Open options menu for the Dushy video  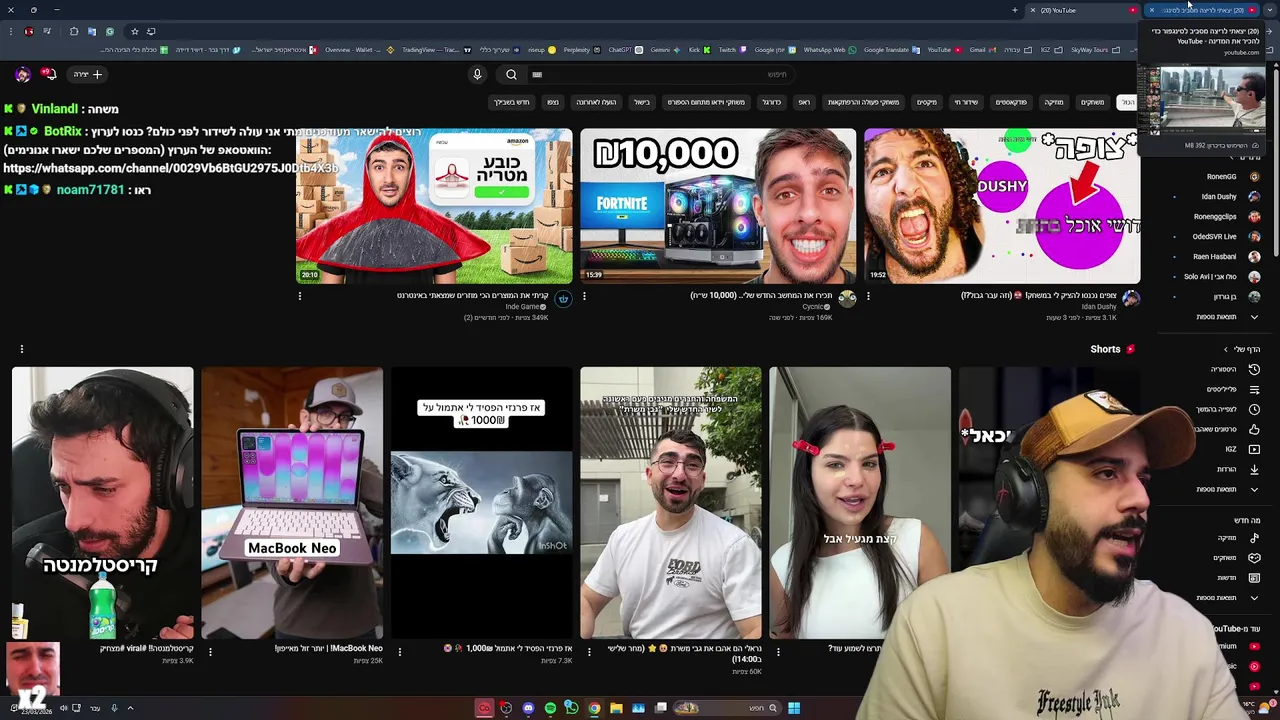coord(868,296)
